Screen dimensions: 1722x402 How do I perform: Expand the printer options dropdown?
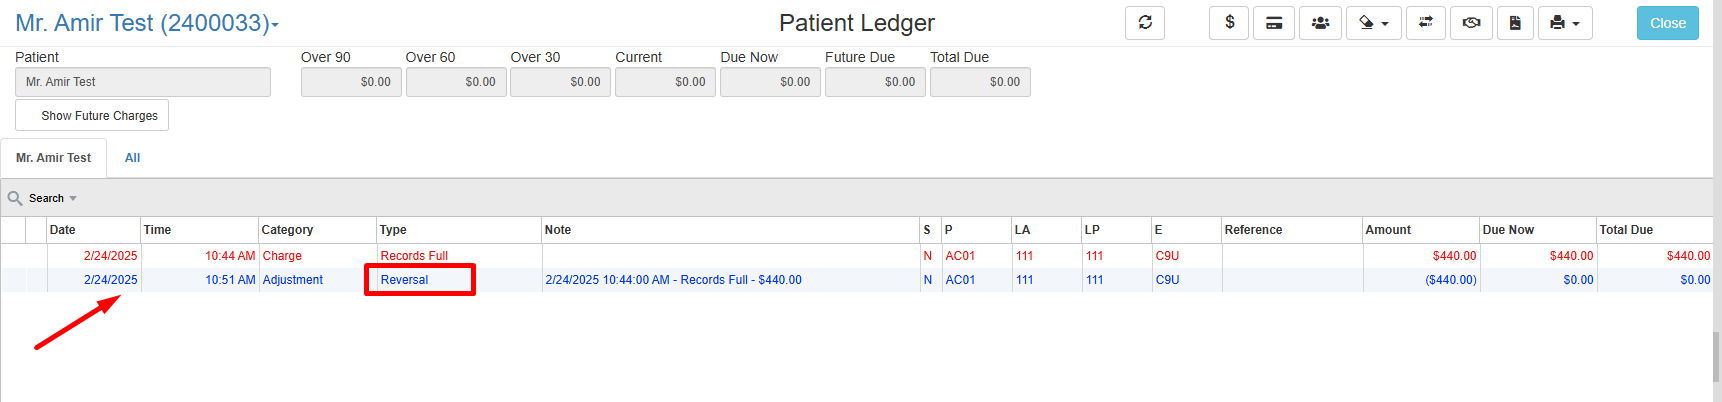coord(1565,23)
